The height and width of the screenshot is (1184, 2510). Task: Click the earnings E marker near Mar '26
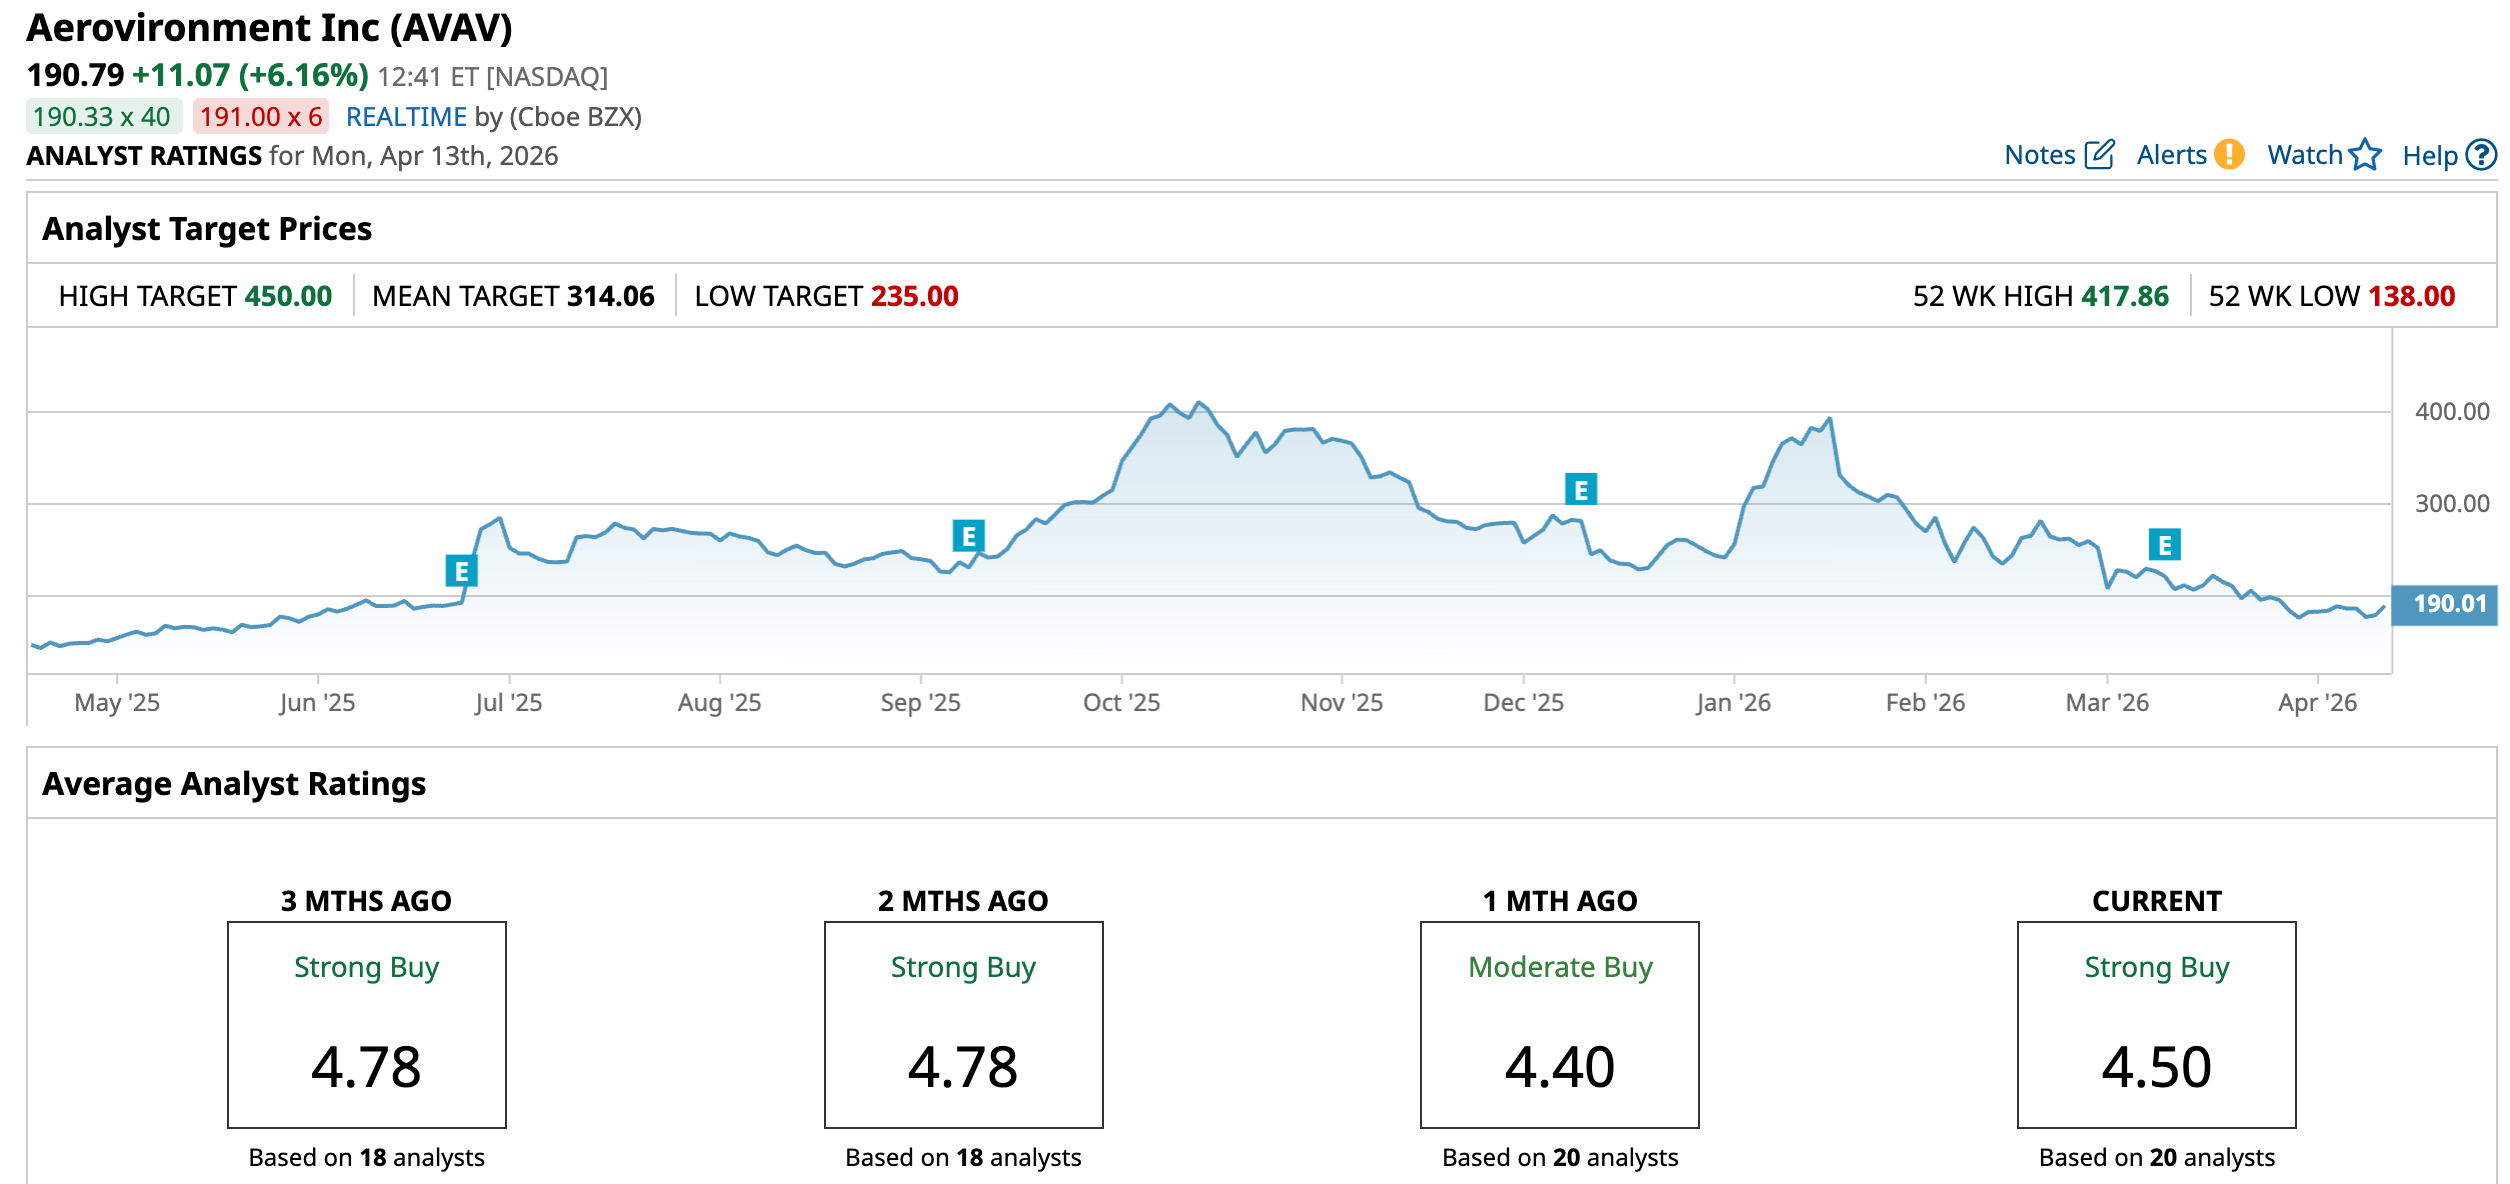2164,545
